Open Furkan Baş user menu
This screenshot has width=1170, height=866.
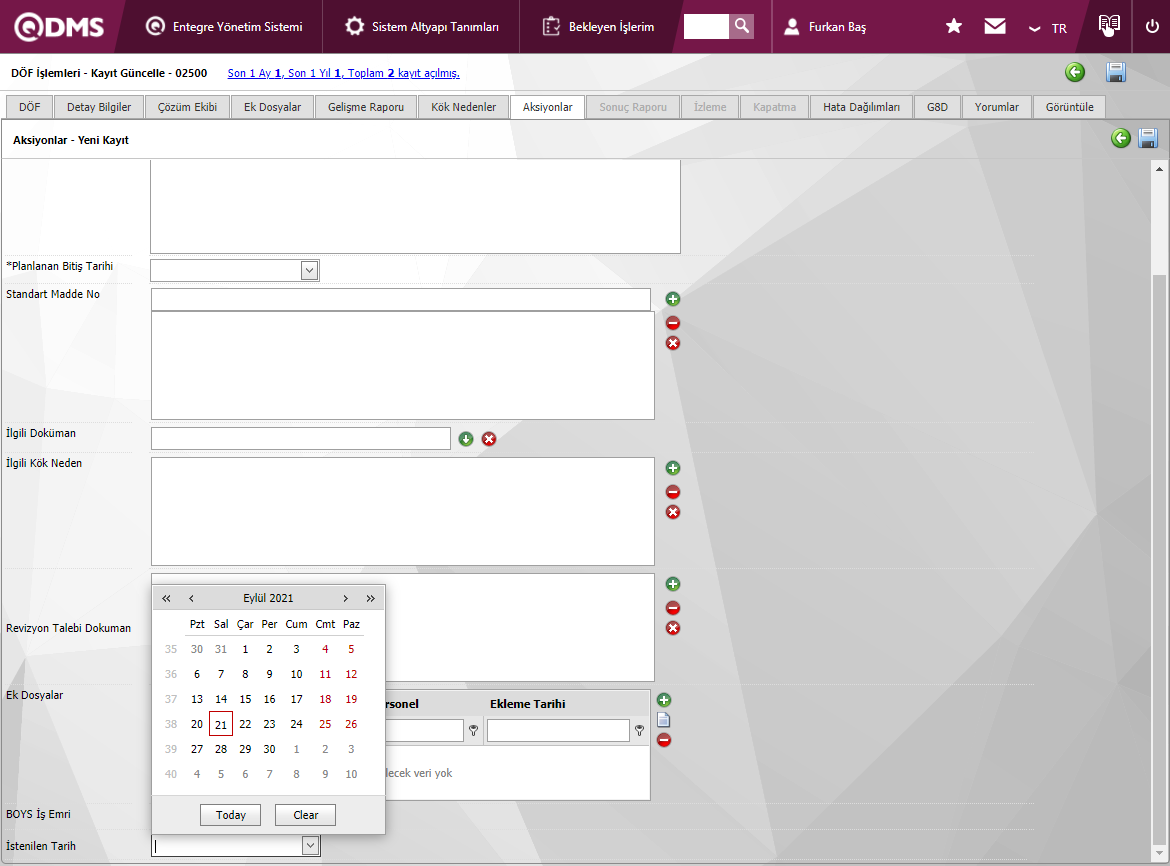coord(825,27)
